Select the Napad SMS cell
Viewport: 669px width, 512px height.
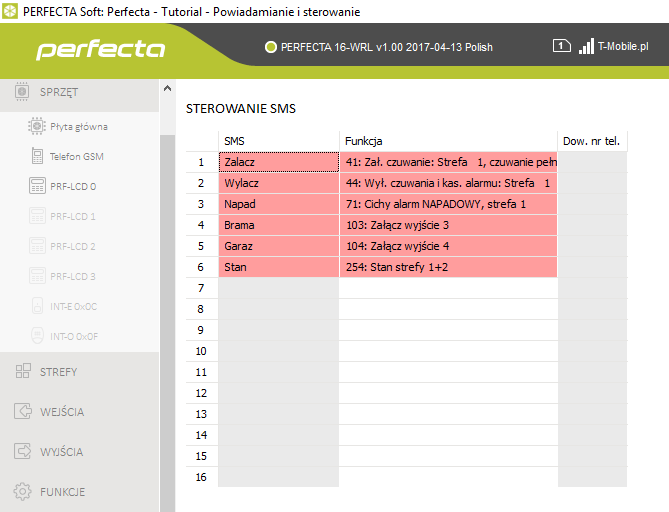coord(279,204)
